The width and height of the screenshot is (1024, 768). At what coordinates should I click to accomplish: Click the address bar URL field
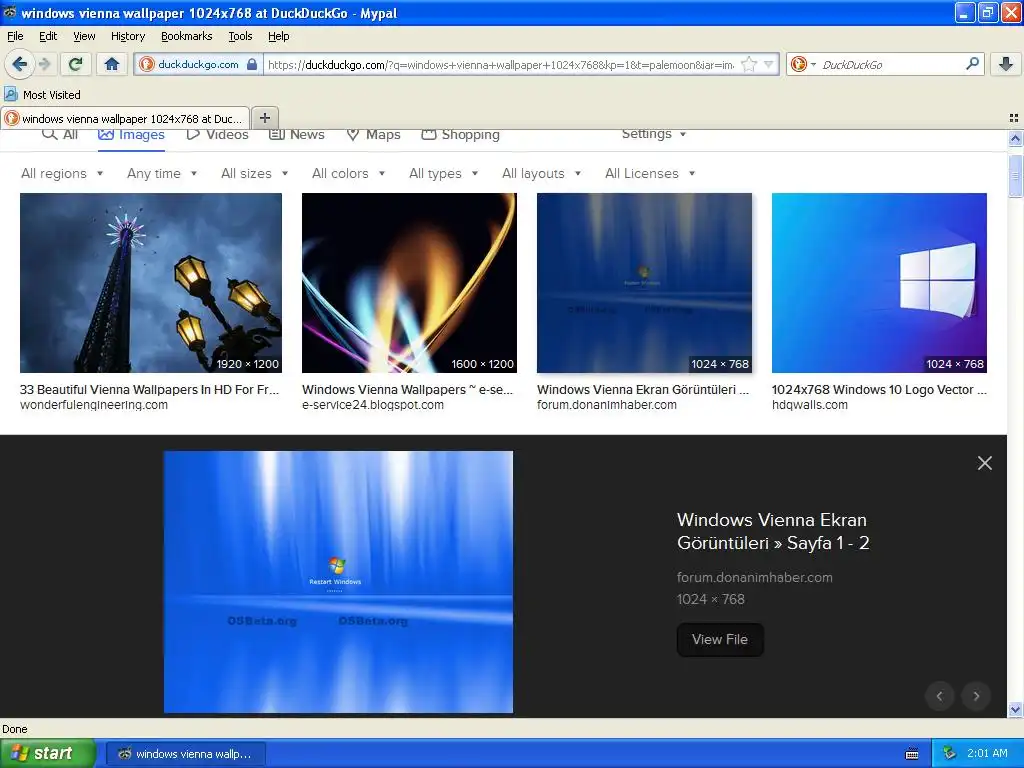point(500,65)
